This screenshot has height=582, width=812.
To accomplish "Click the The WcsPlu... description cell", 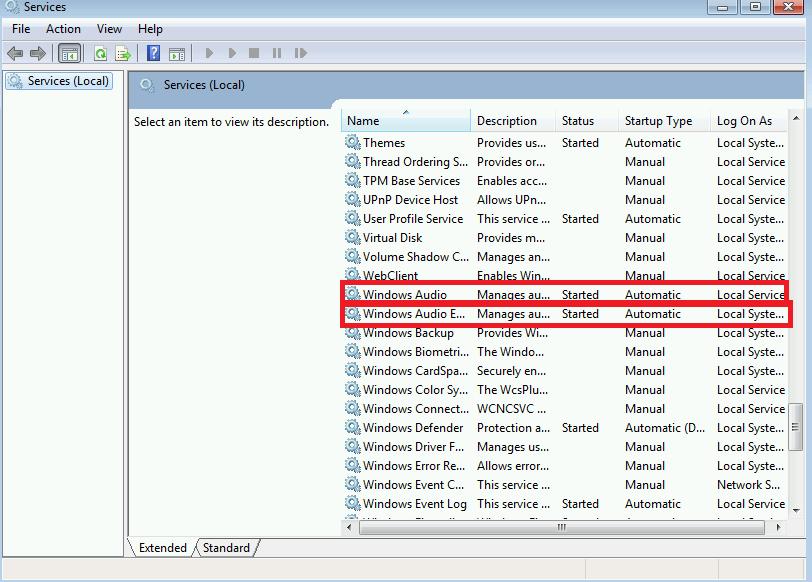I will tap(512, 389).
